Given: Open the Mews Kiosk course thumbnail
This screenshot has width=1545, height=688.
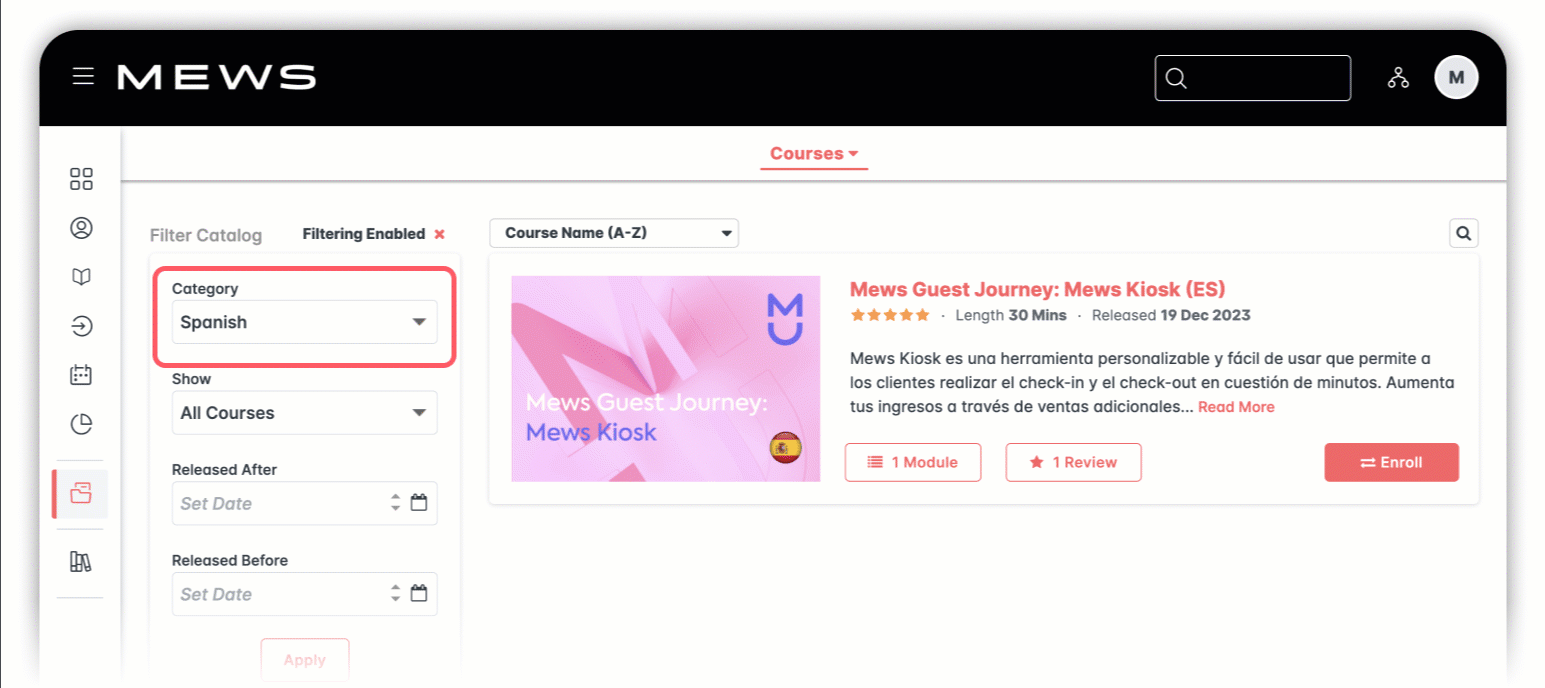Looking at the screenshot, I should coord(665,378).
